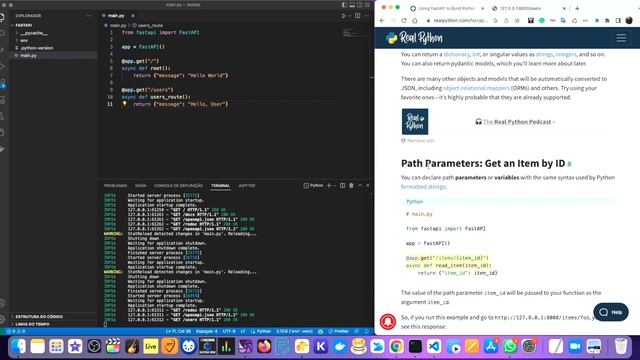The width and height of the screenshot is (640, 360).
Task: Open the Chrome Extensions puzzle icon
Action: [x=607, y=20]
